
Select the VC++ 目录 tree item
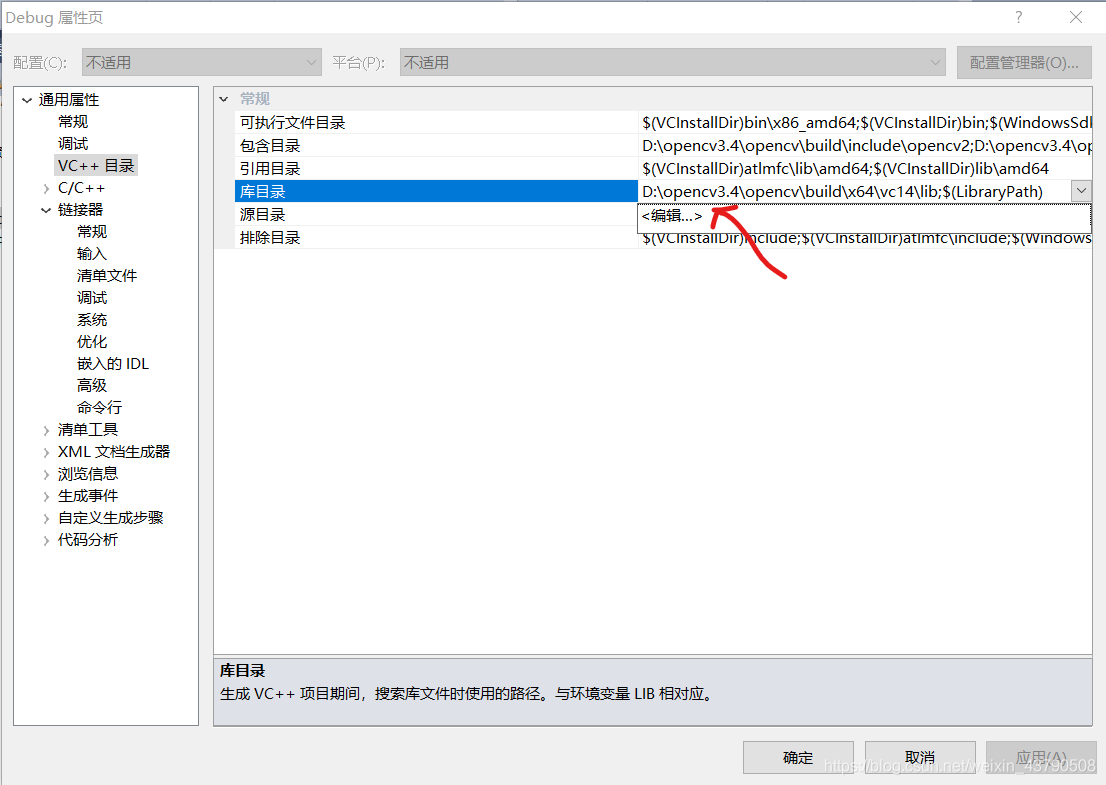pyautogui.click(x=96, y=166)
